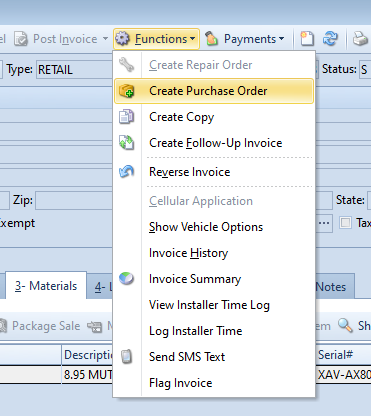Toggle the Tax checkbox
The width and height of the screenshot is (371, 416).
coord(345,222)
